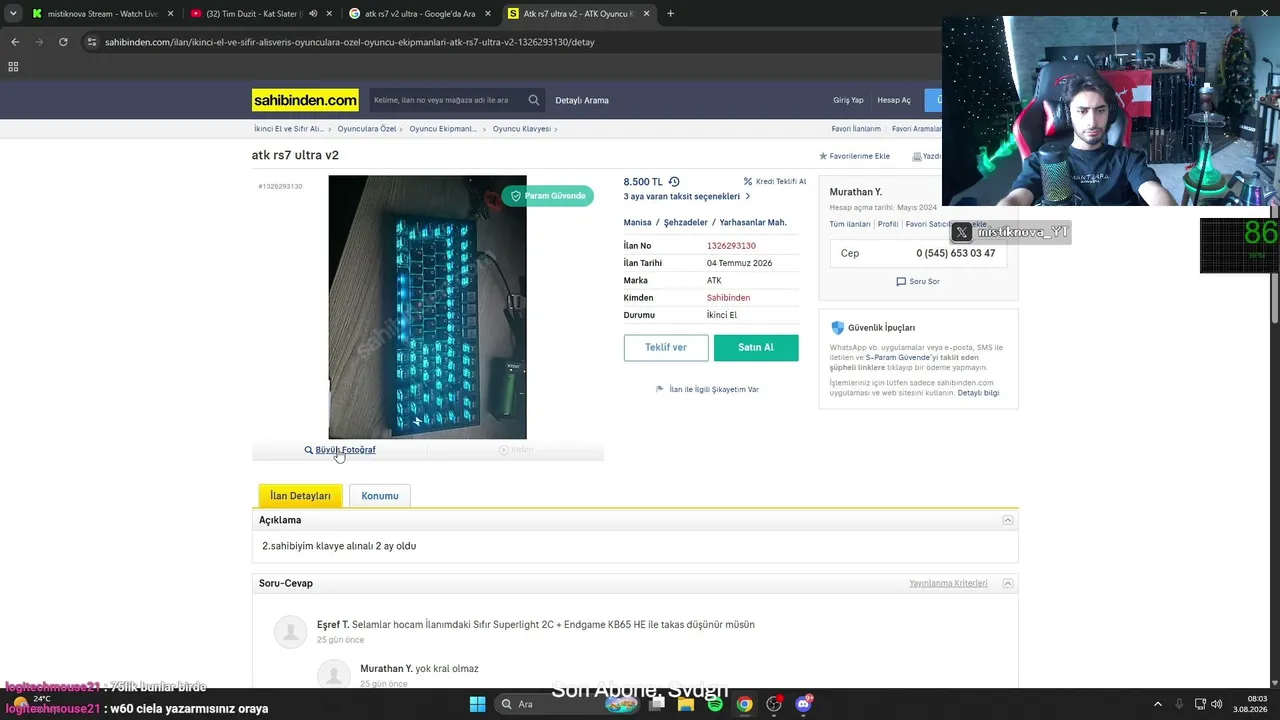Open Yayınlanma Kriterleri link
The image size is (1280, 720).
coord(948,583)
